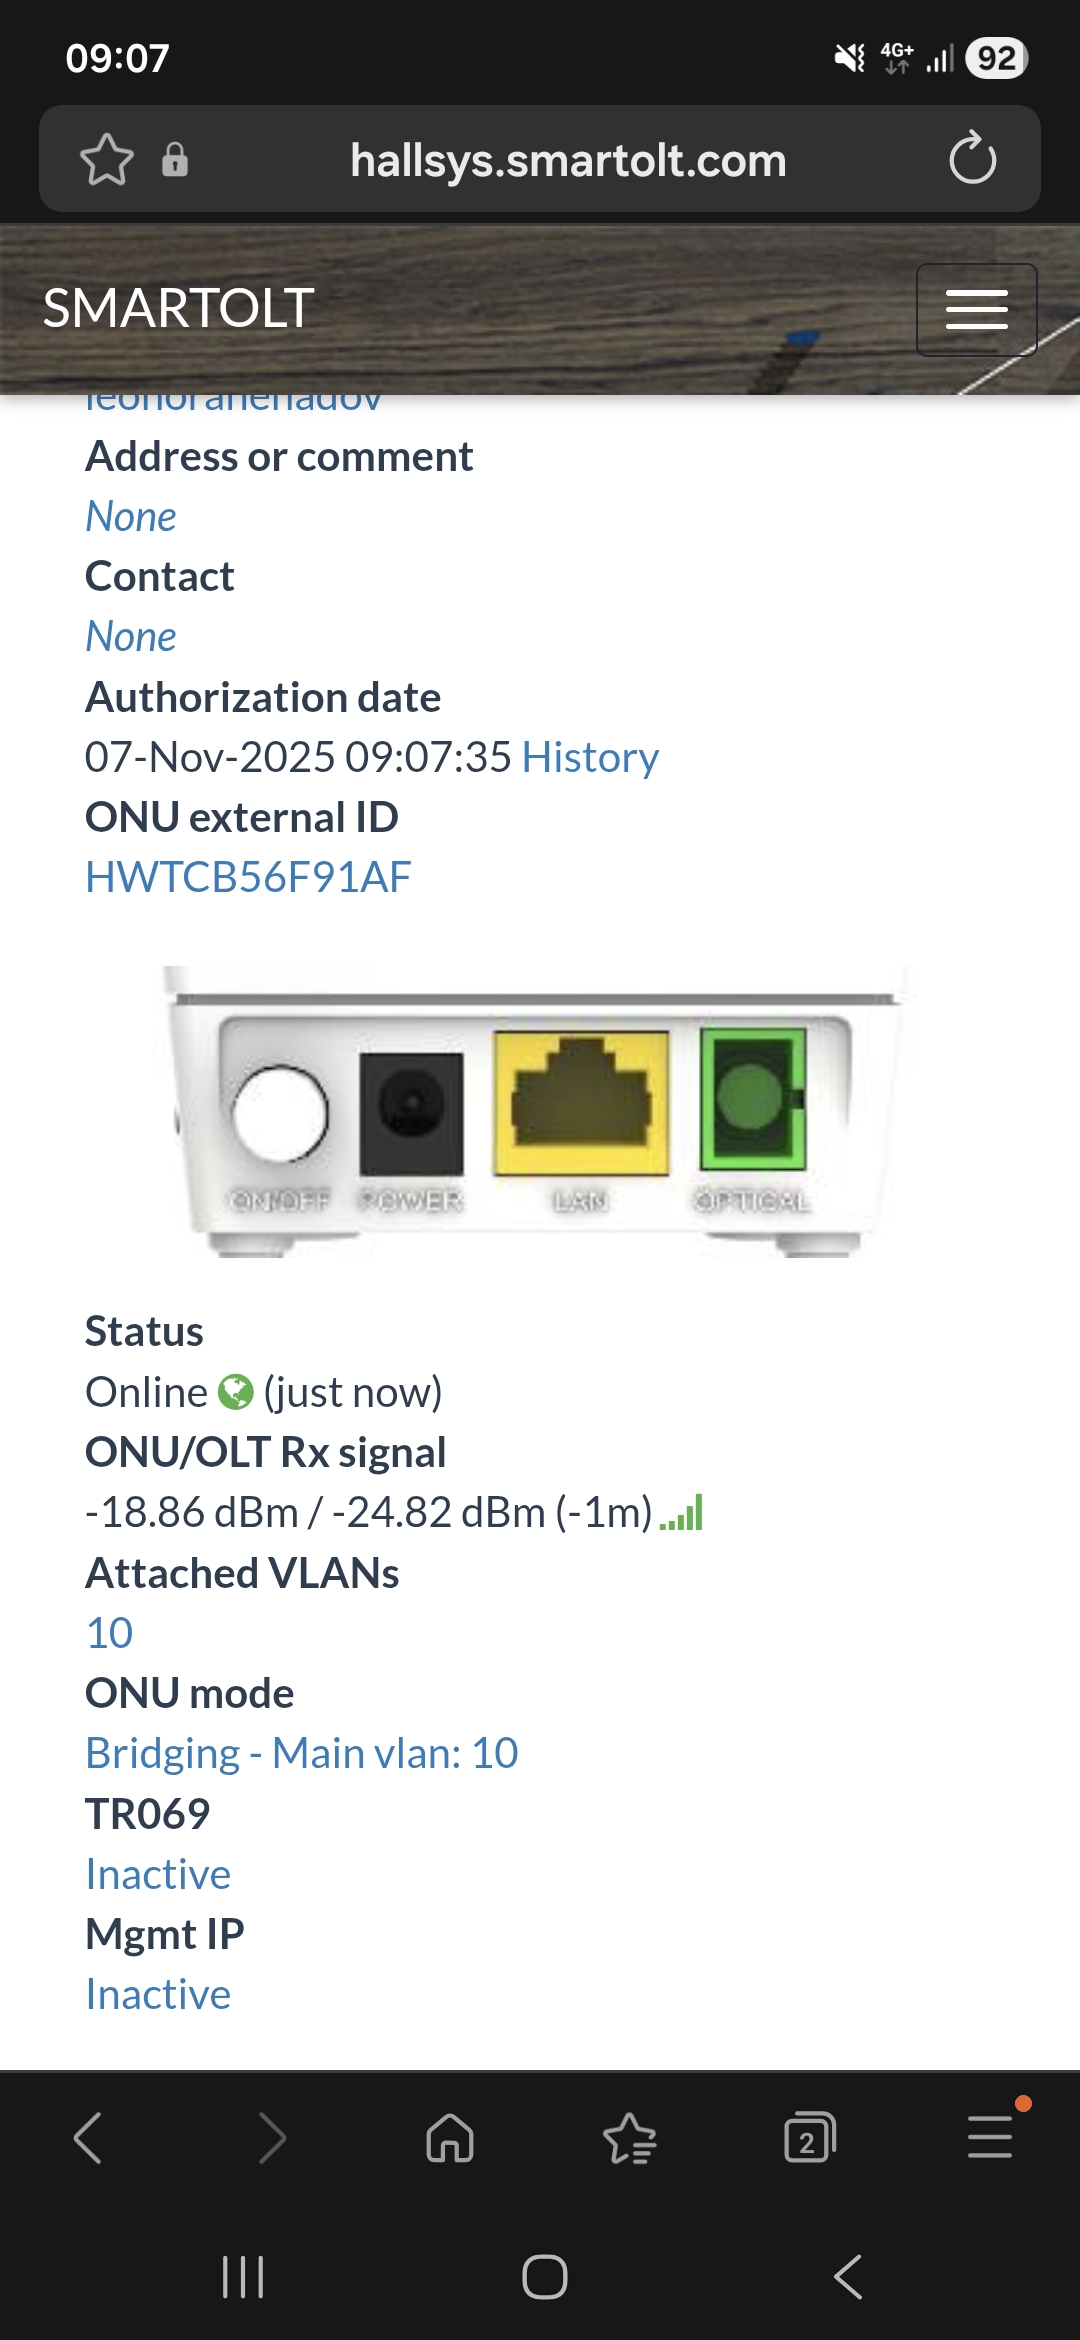Viewport: 1080px width, 2340px height.
Task: Click the green online status globe icon
Action: pos(236,1392)
